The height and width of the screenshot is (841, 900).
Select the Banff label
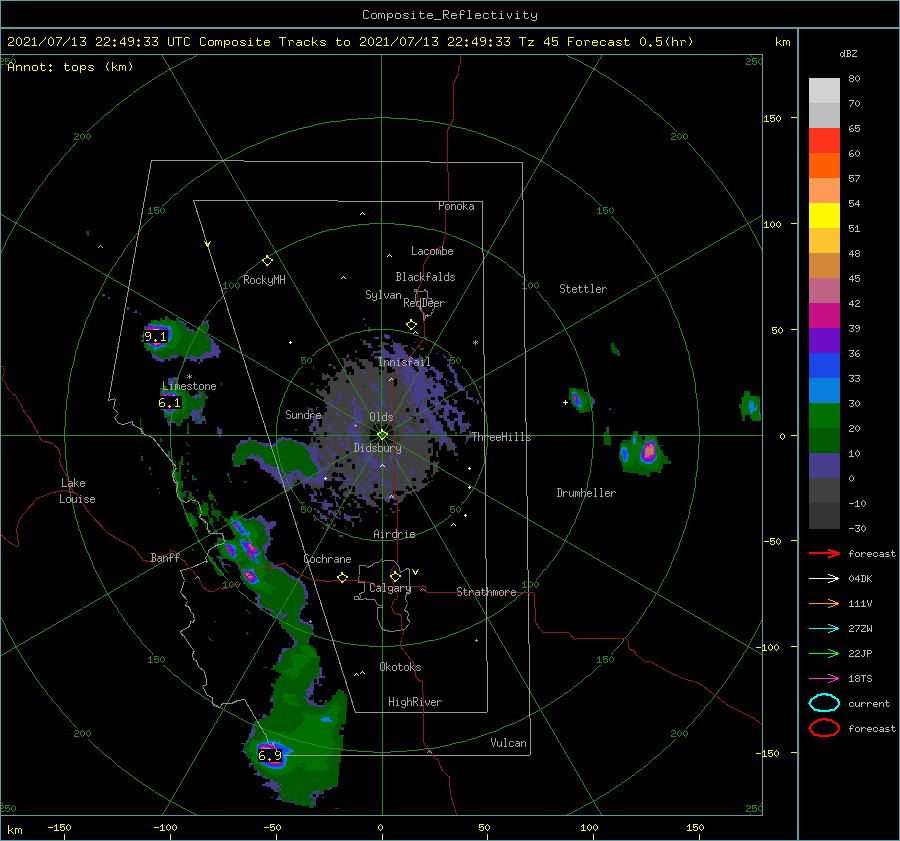coord(165,557)
